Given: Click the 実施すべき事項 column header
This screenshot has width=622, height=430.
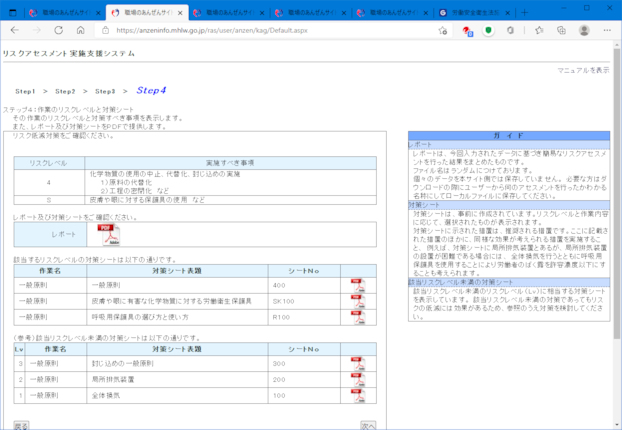Looking at the screenshot, I should 230,163.
